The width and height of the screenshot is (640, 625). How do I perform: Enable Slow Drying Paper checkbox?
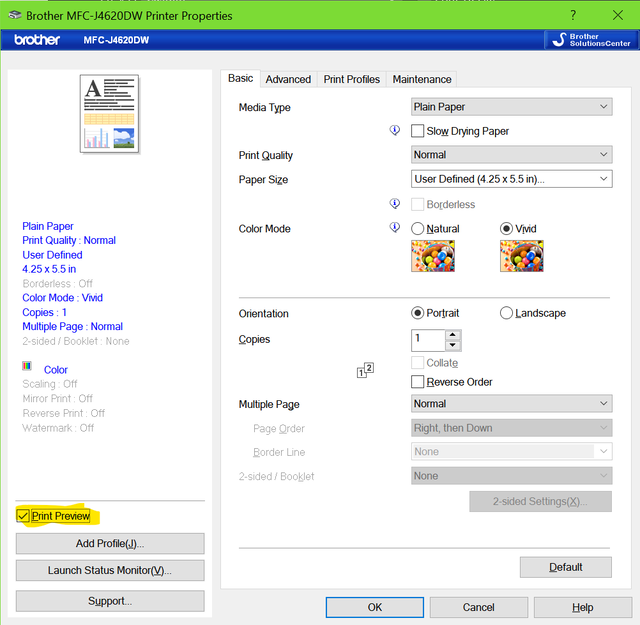[417, 131]
